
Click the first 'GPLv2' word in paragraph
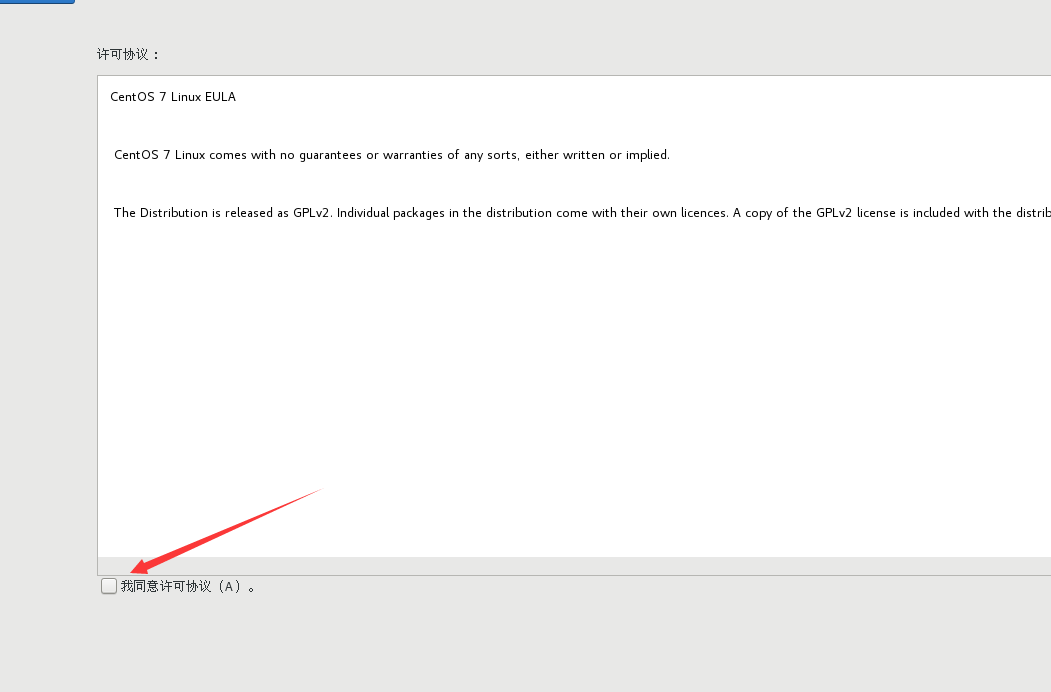click(312, 213)
